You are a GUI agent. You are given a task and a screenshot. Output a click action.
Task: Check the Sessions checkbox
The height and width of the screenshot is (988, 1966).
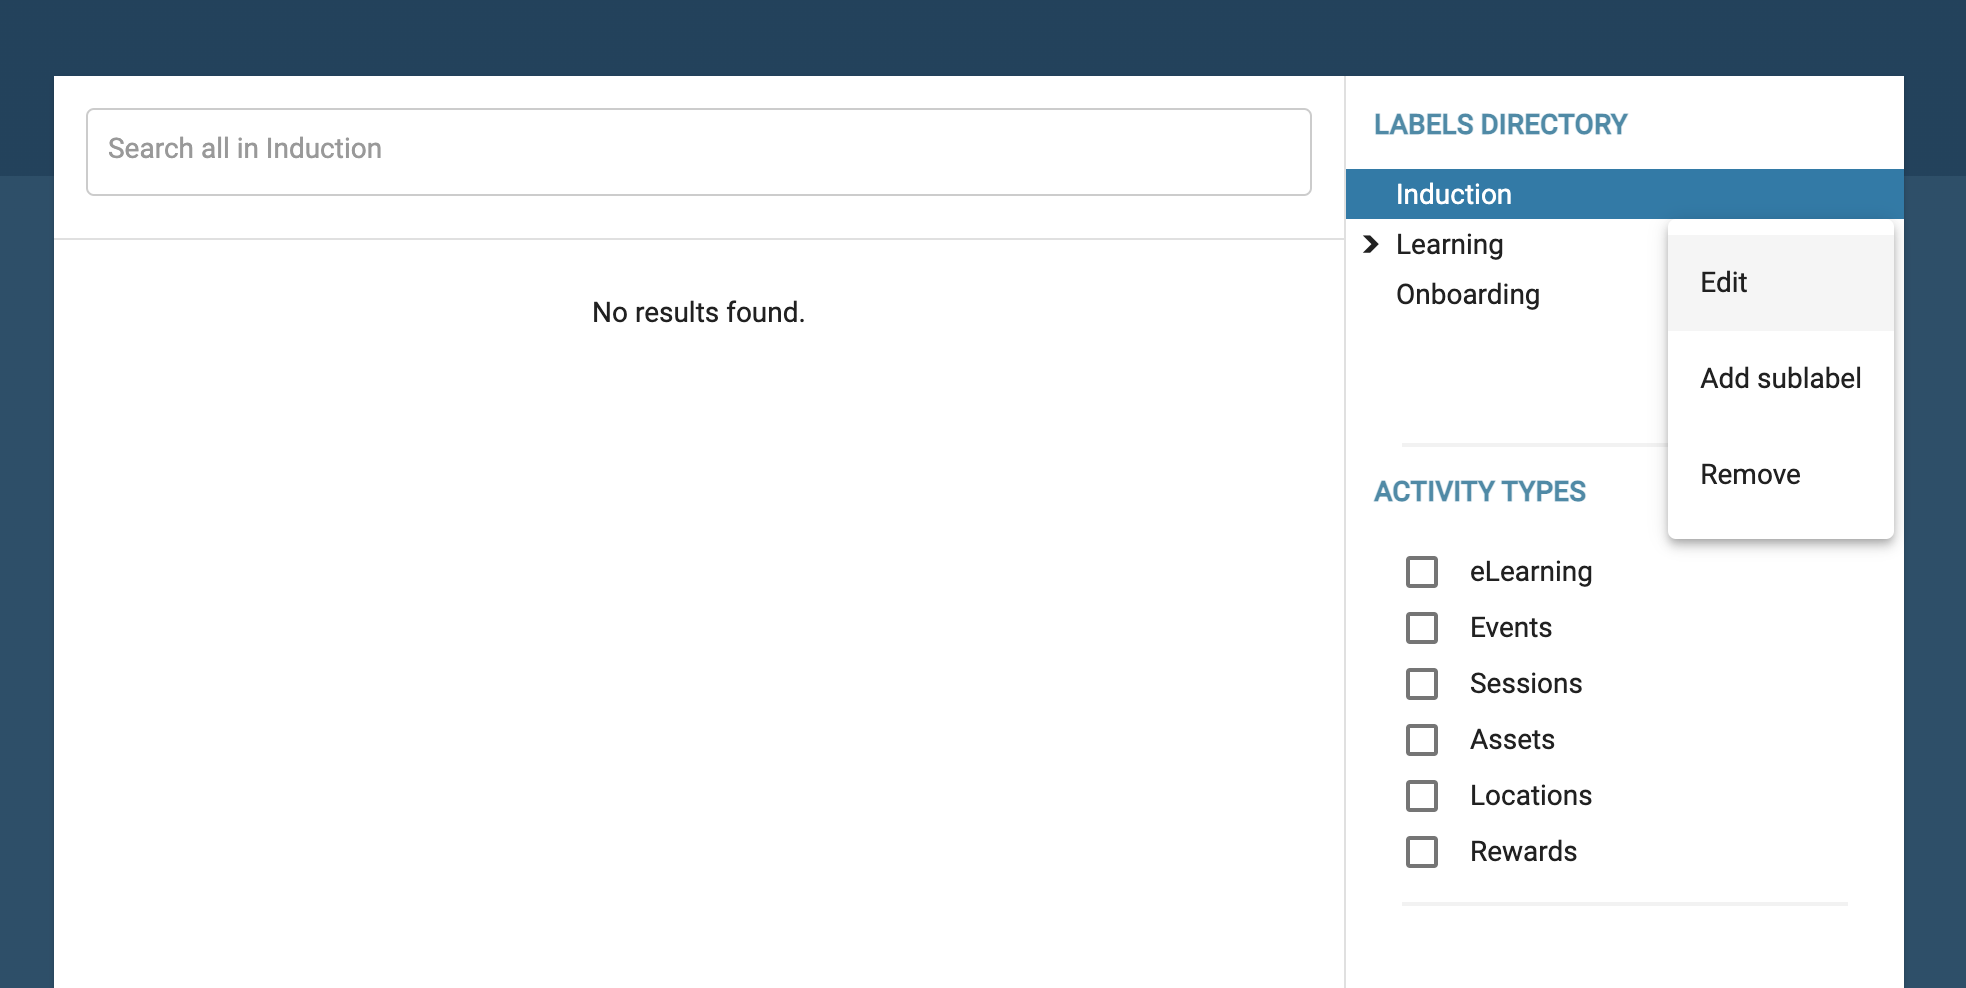[1421, 684]
